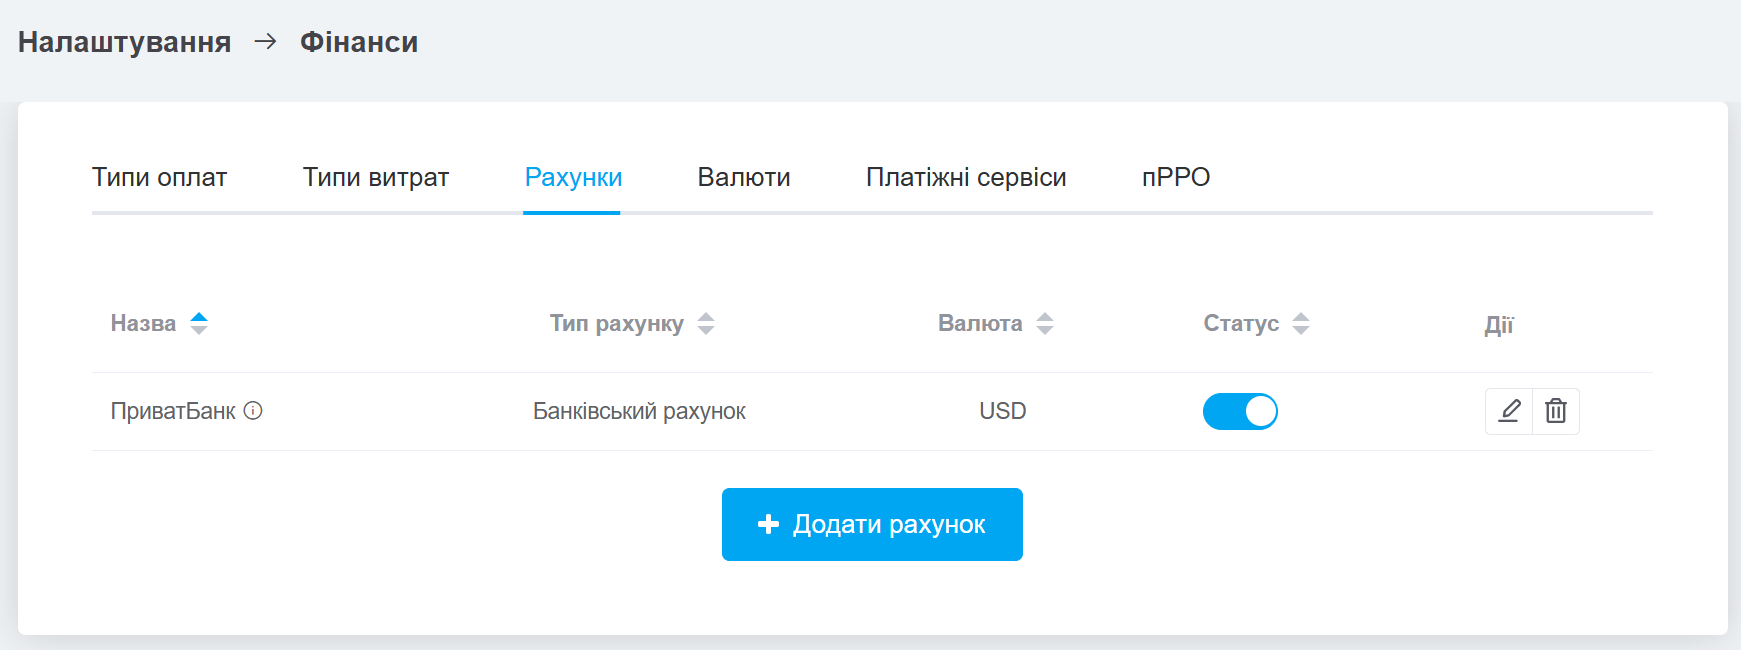This screenshot has height=650, width=1741.
Task: Delete the ПриватБанк account with trash icon
Action: pyautogui.click(x=1556, y=411)
